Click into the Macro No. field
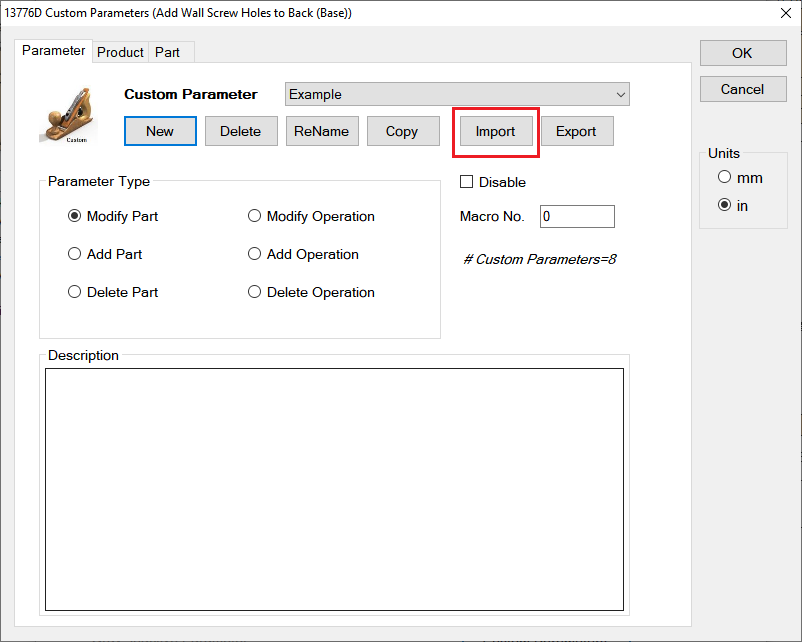This screenshot has height=642, width=802. (577, 216)
